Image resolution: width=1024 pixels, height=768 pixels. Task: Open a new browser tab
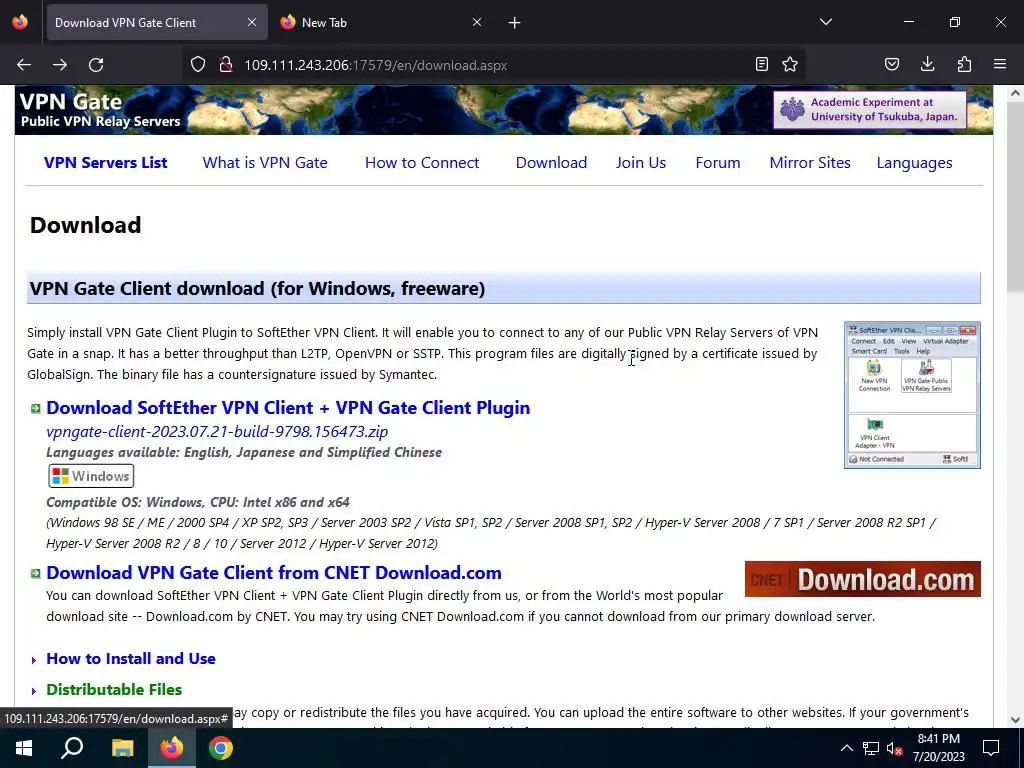coord(515,23)
